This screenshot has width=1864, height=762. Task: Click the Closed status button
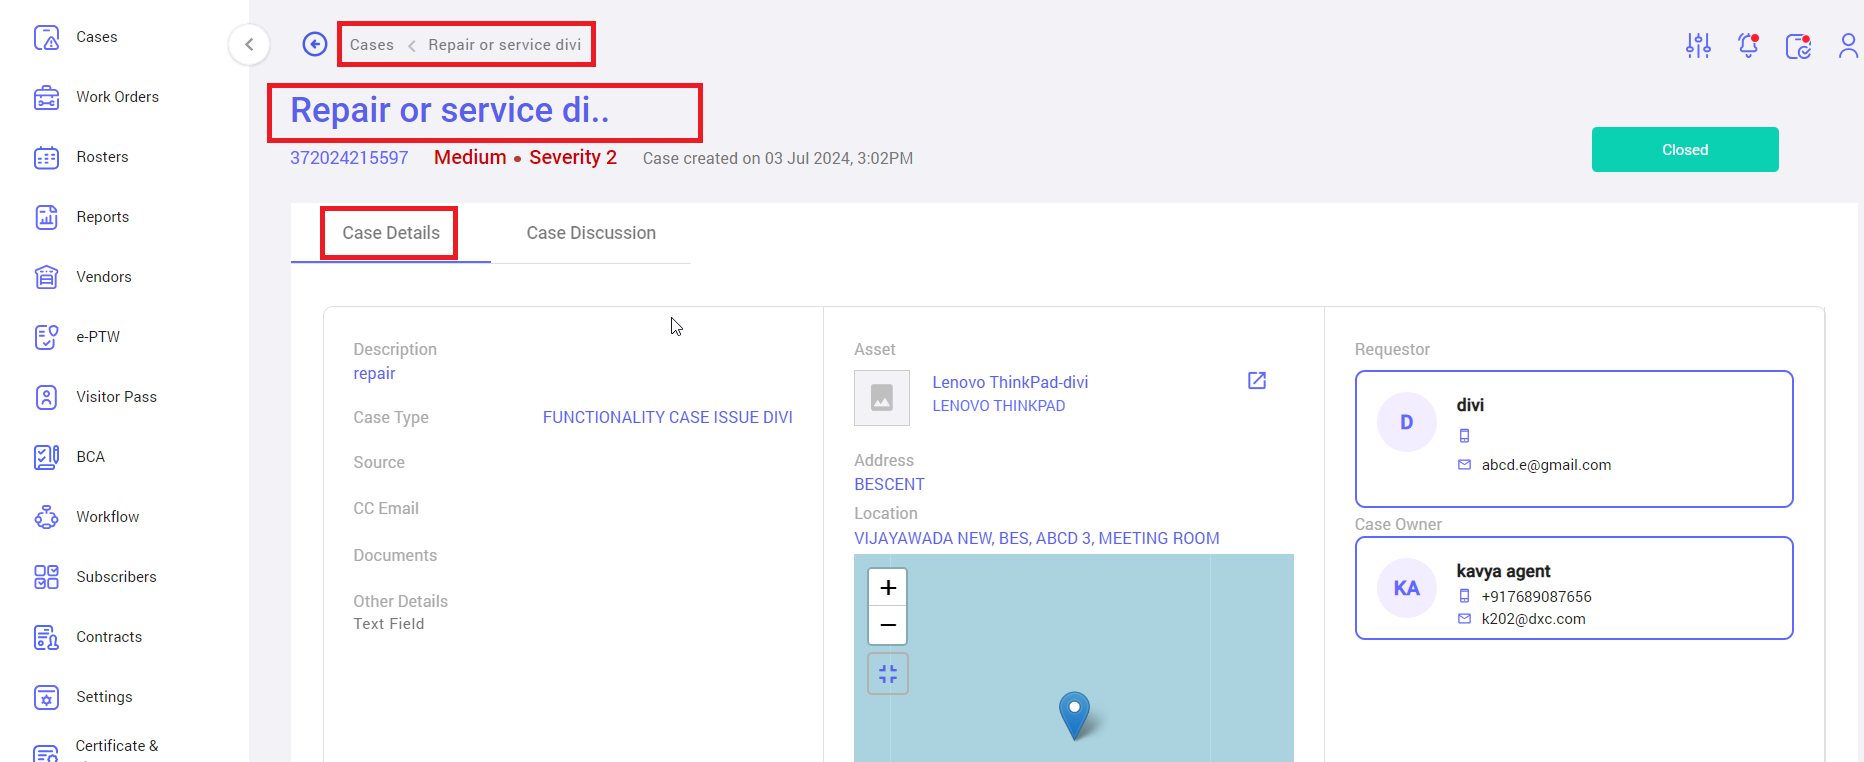coord(1685,150)
